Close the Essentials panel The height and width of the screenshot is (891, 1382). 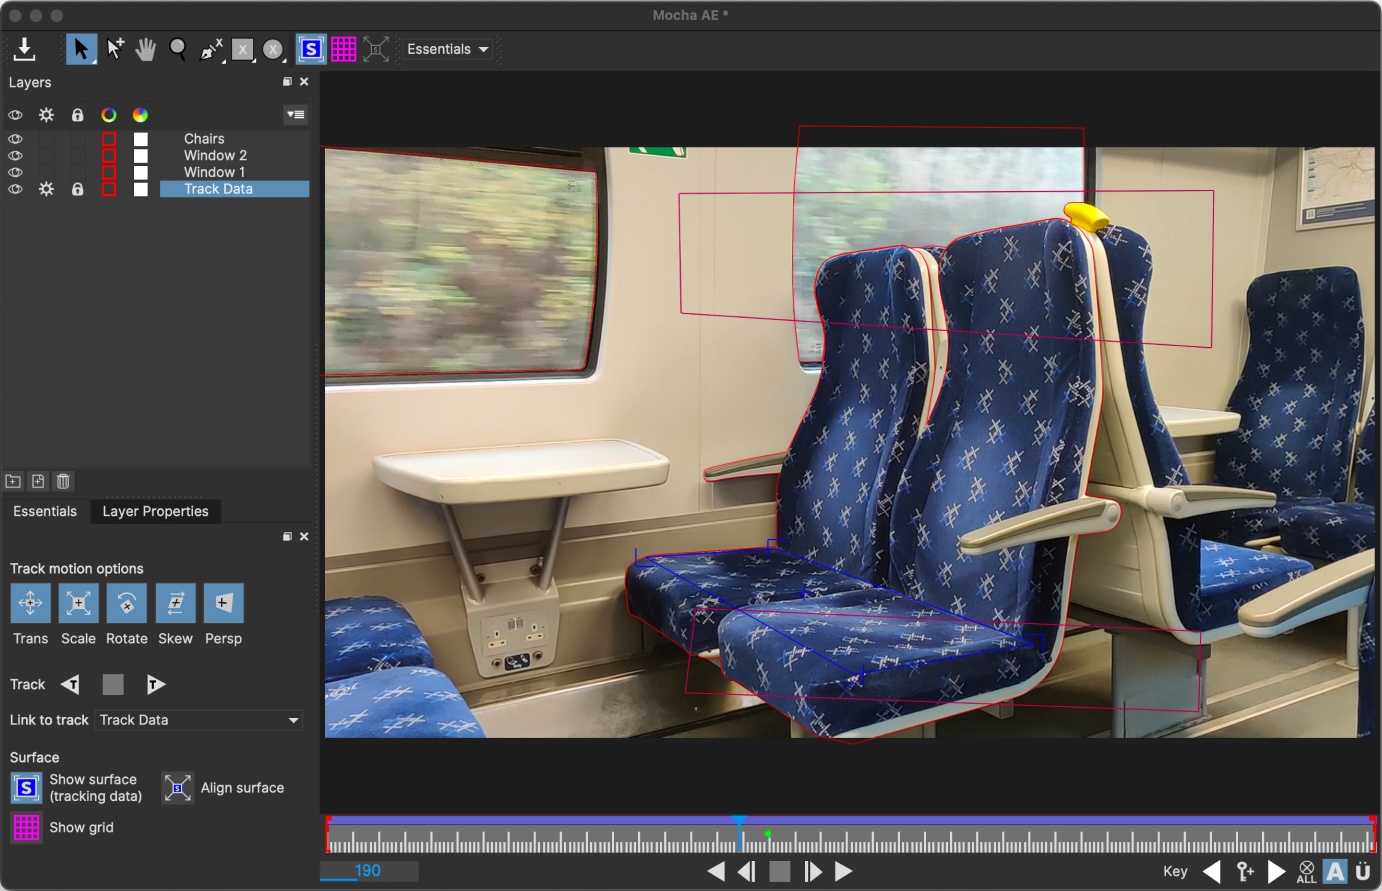pos(304,537)
